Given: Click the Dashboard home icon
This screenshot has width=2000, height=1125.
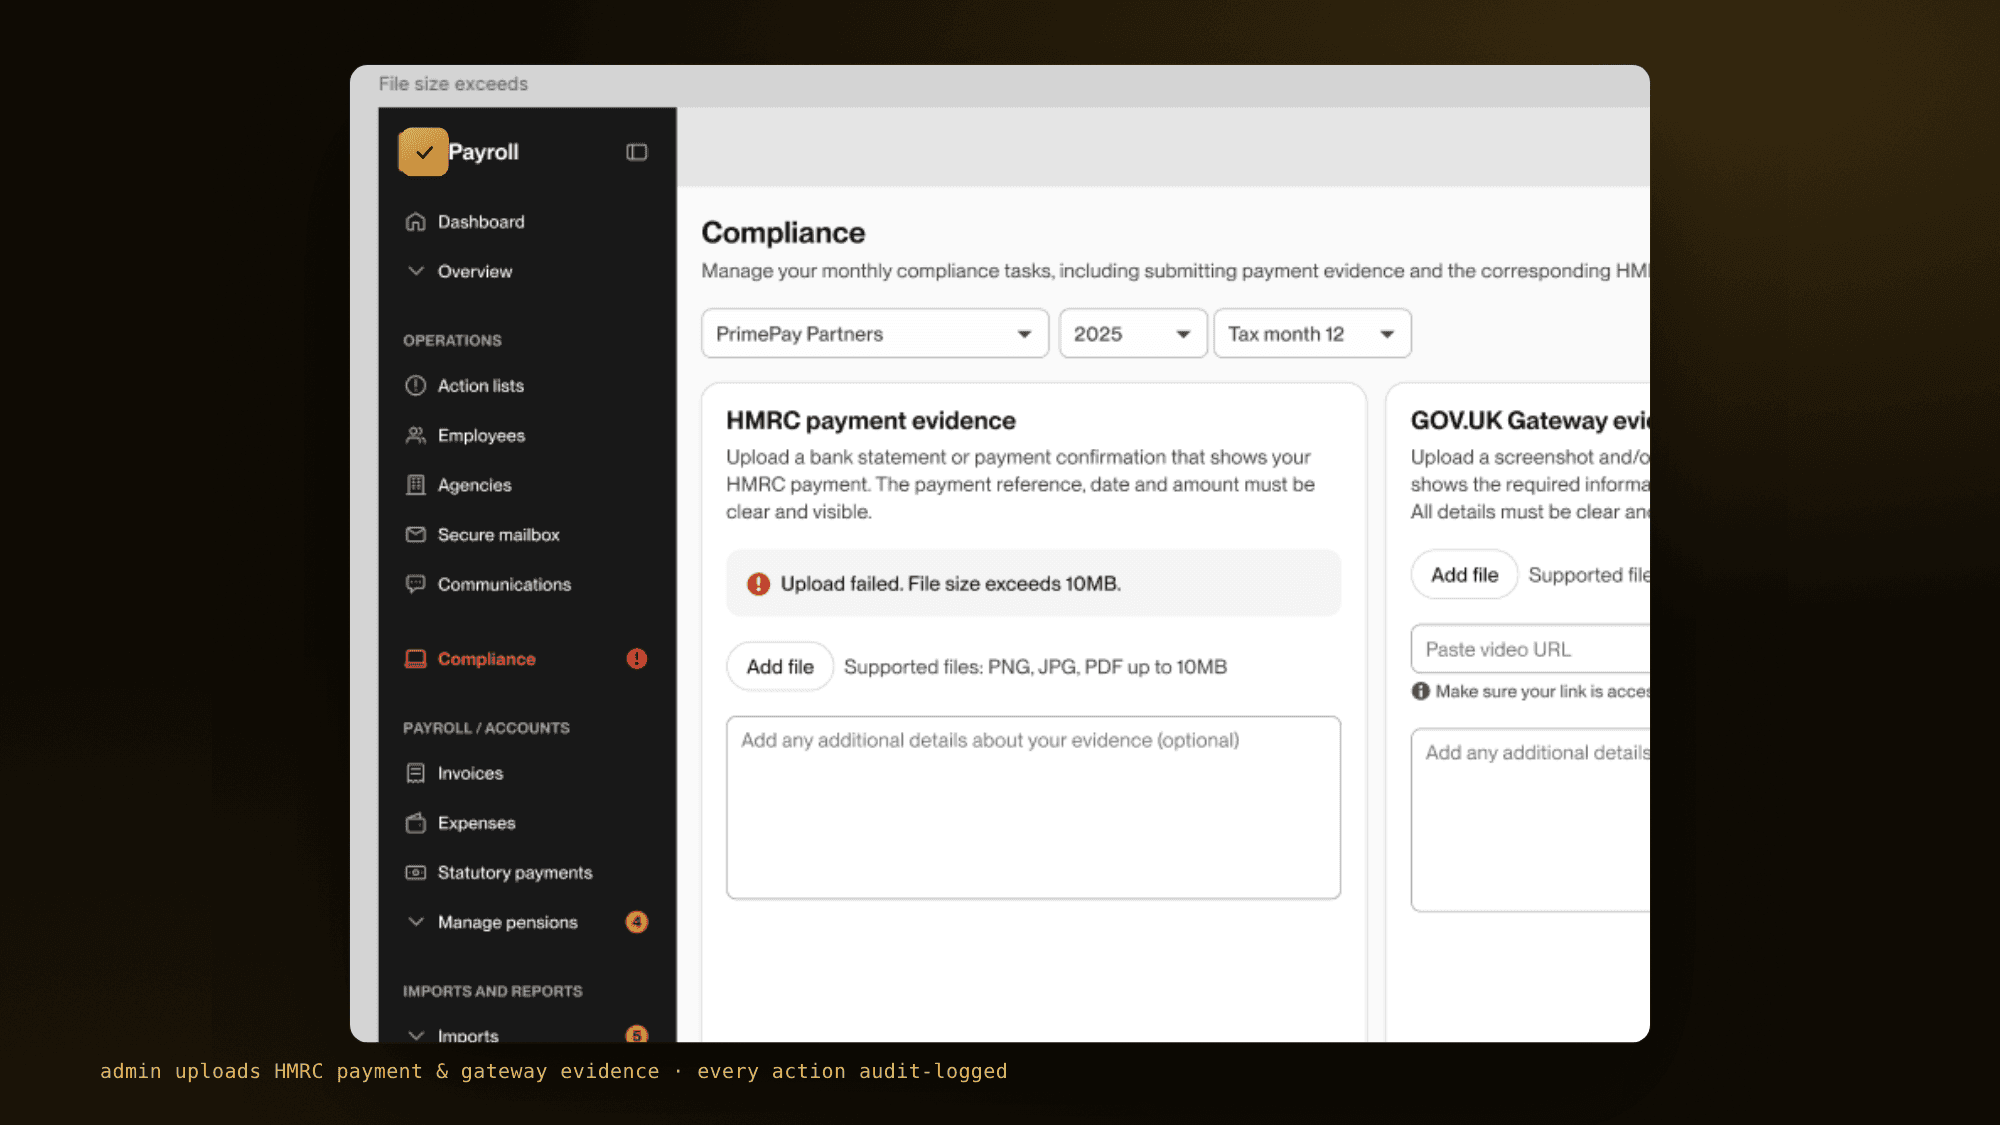Looking at the screenshot, I should click(x=416, y=222).
